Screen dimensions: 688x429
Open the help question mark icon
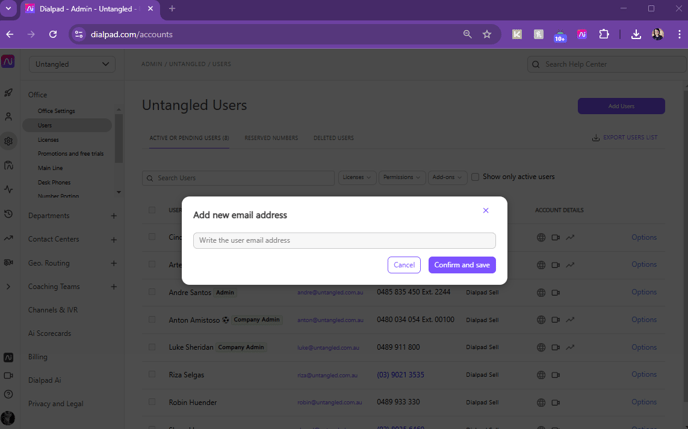coord(8,394)
